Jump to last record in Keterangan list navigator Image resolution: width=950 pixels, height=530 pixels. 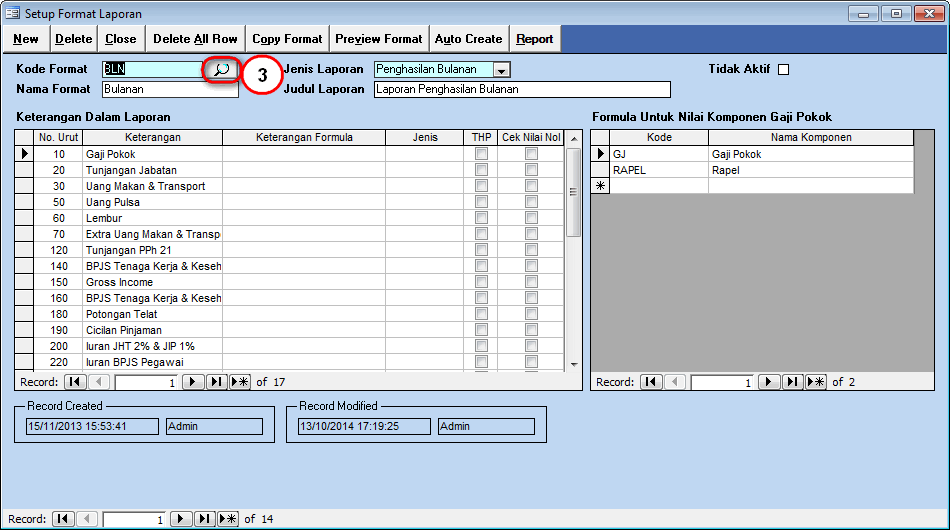click(216, 382)
